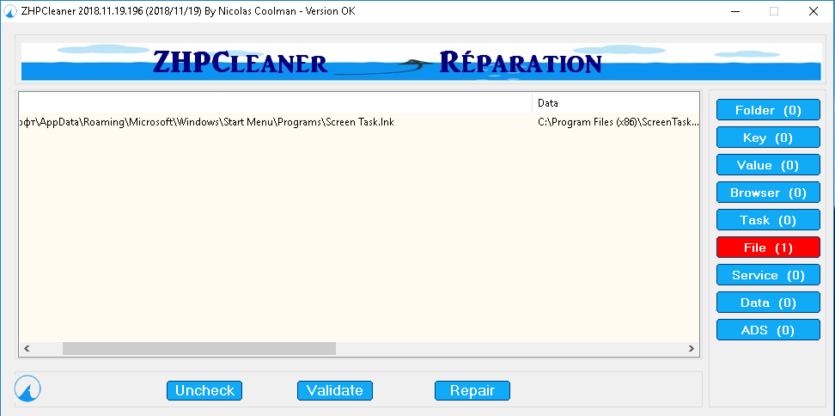The width and height of the screenshot is (835, 416).
Task: Select the Task (0) category
Action: click(x=768, y=220)
